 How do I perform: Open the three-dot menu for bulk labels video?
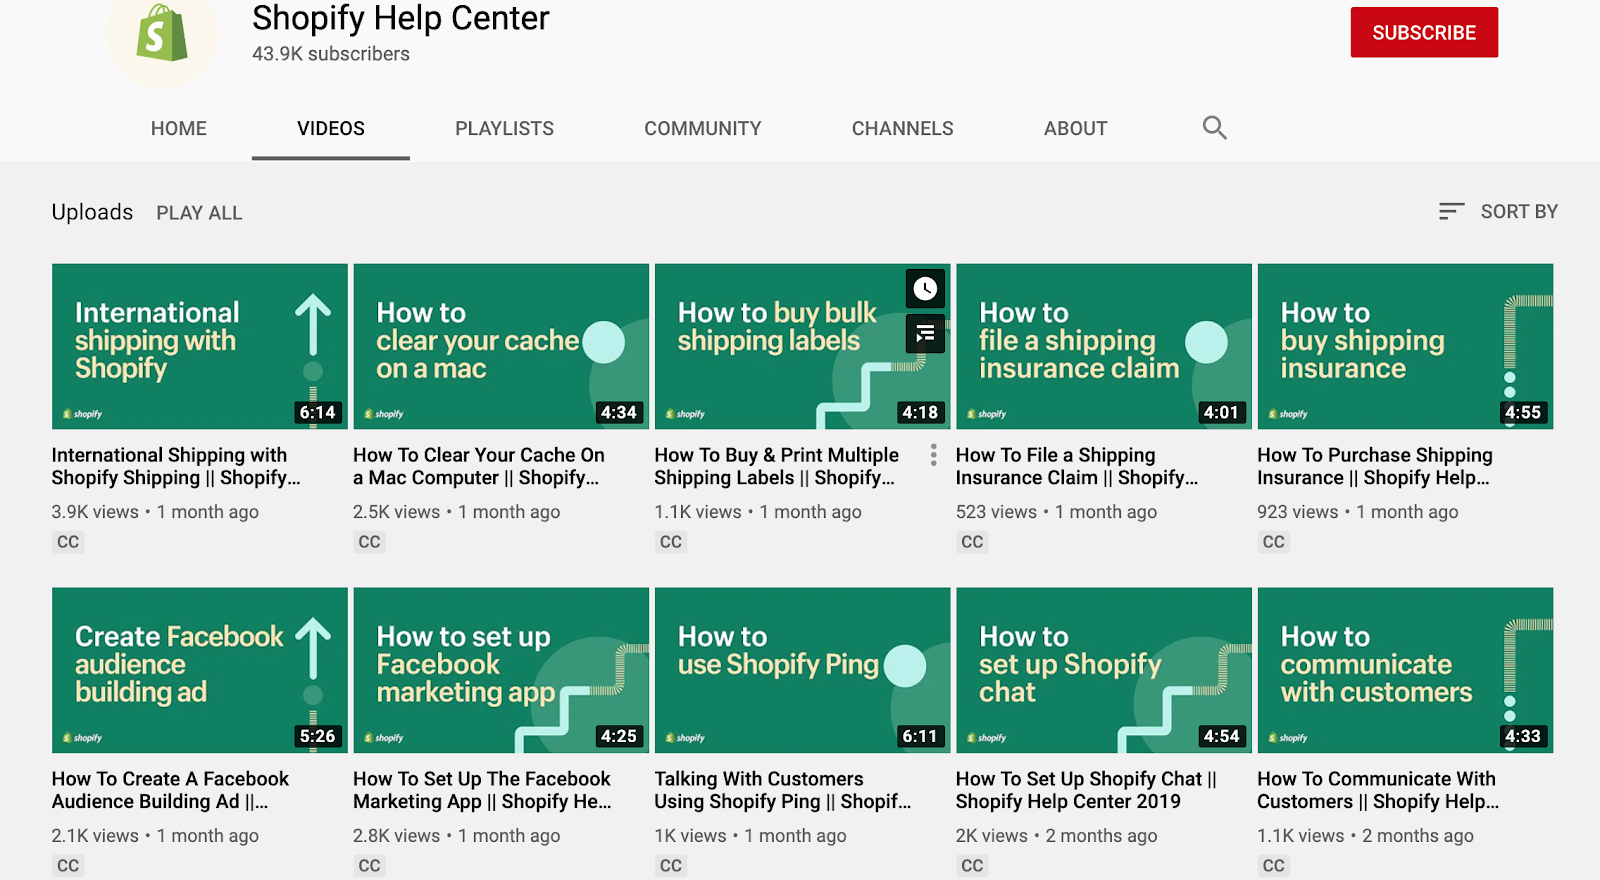coord(933,456)
